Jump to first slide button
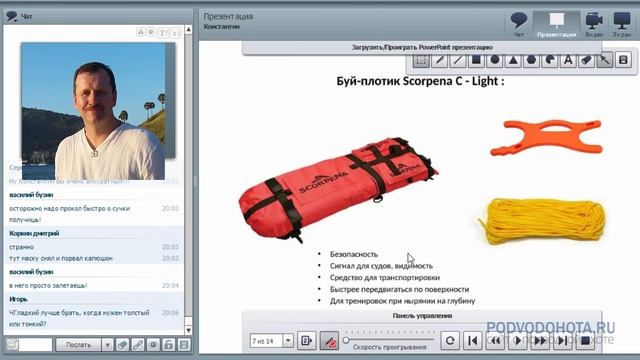The image size is (640, 360). pos(473,340)
